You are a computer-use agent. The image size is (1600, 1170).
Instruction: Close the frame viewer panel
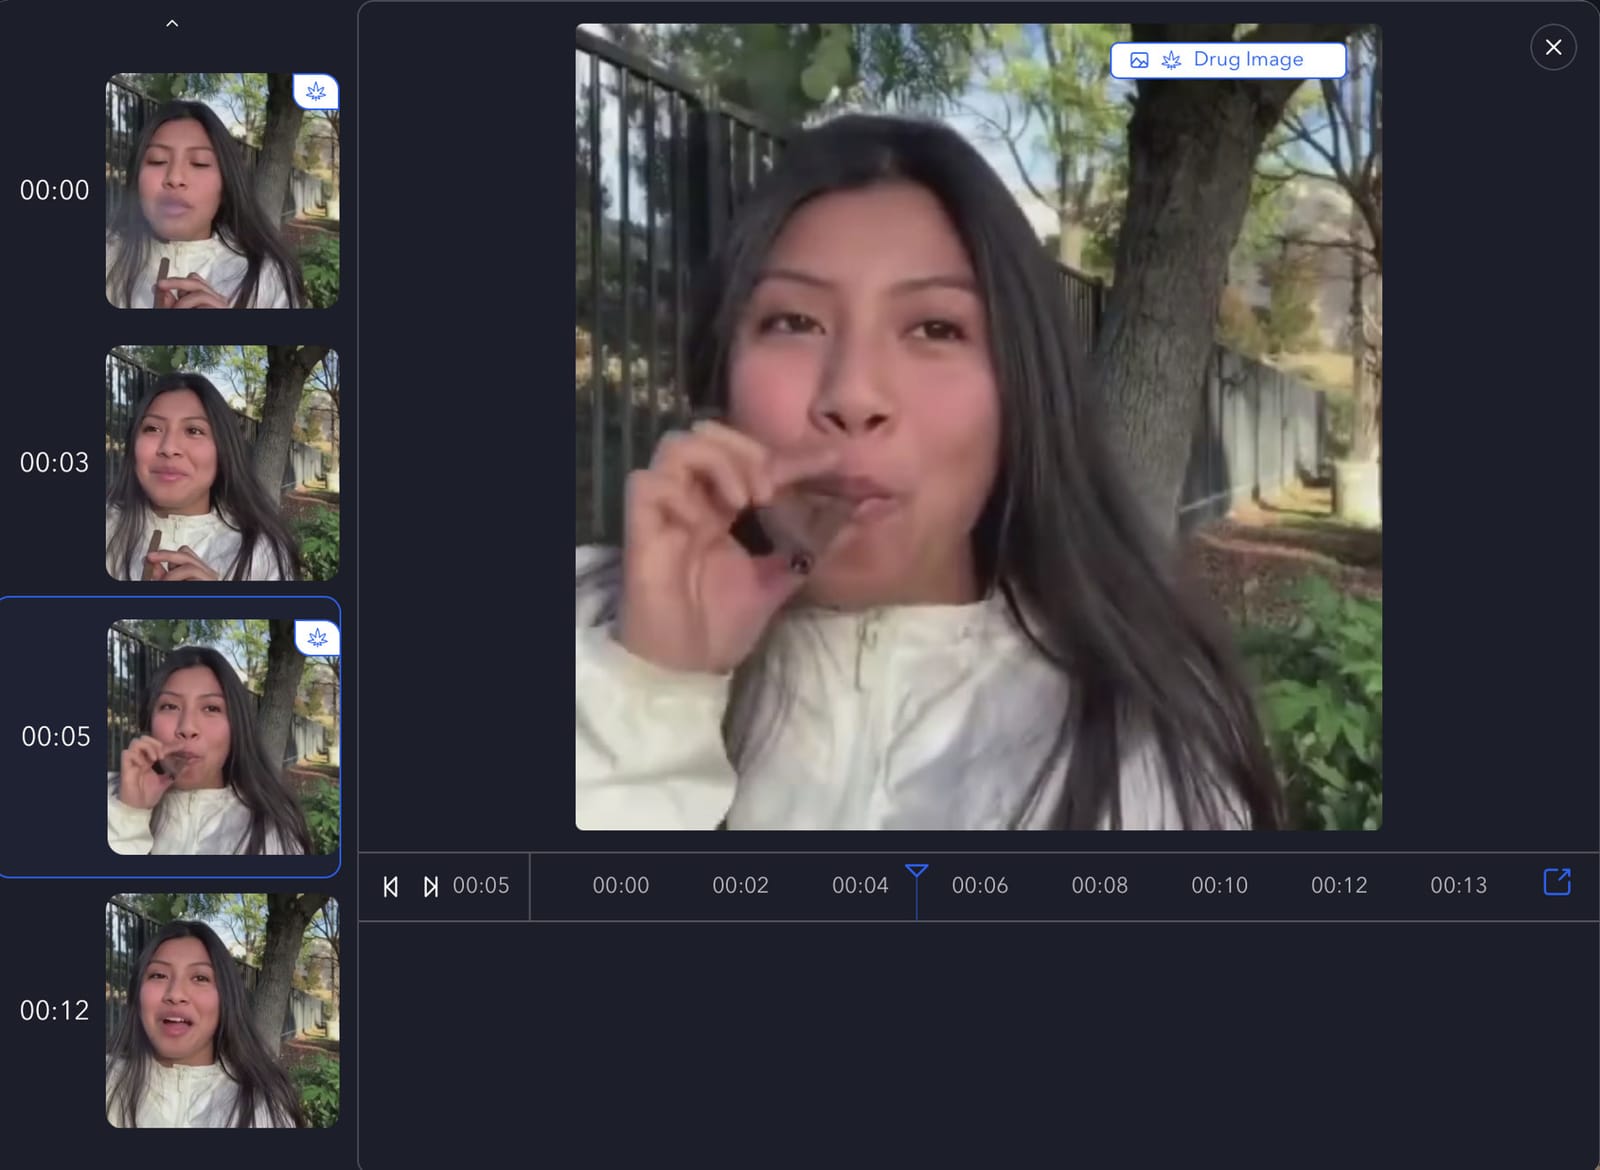pos(1553,47)
